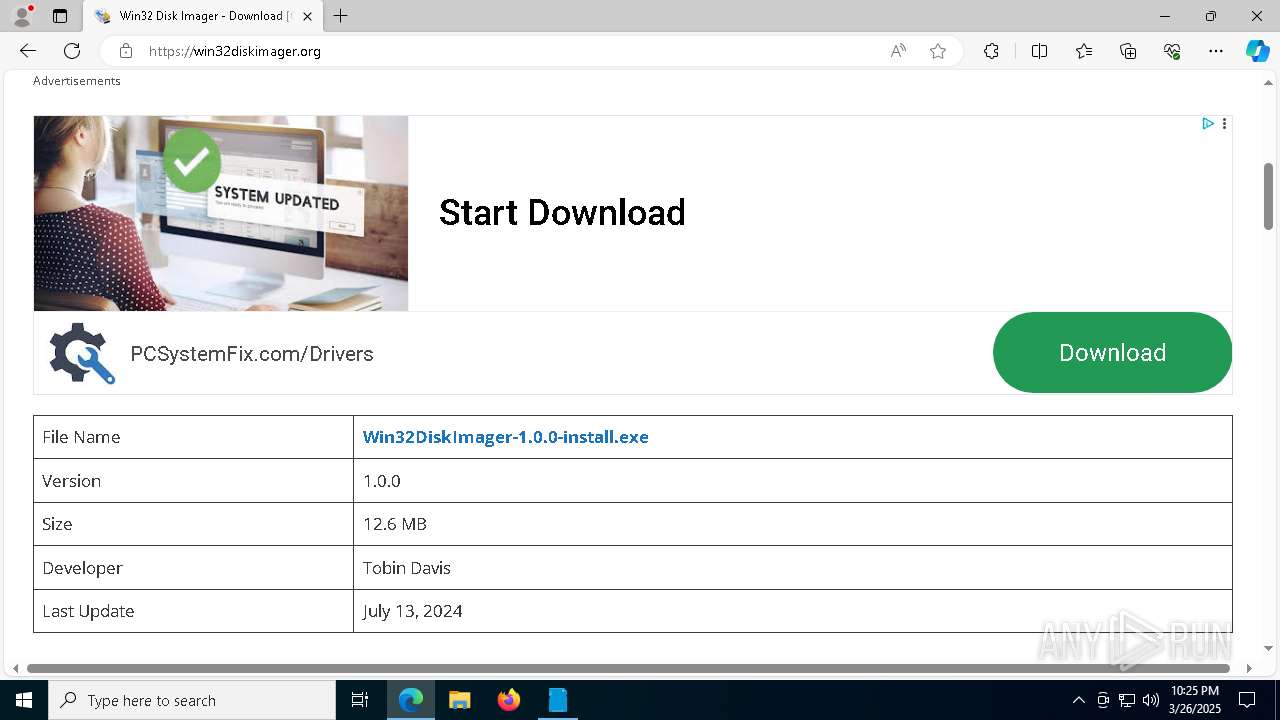Viewport: 1280px width, 720px height.
Task: Select the date July 13, 2024
Action: click(413, 611)
